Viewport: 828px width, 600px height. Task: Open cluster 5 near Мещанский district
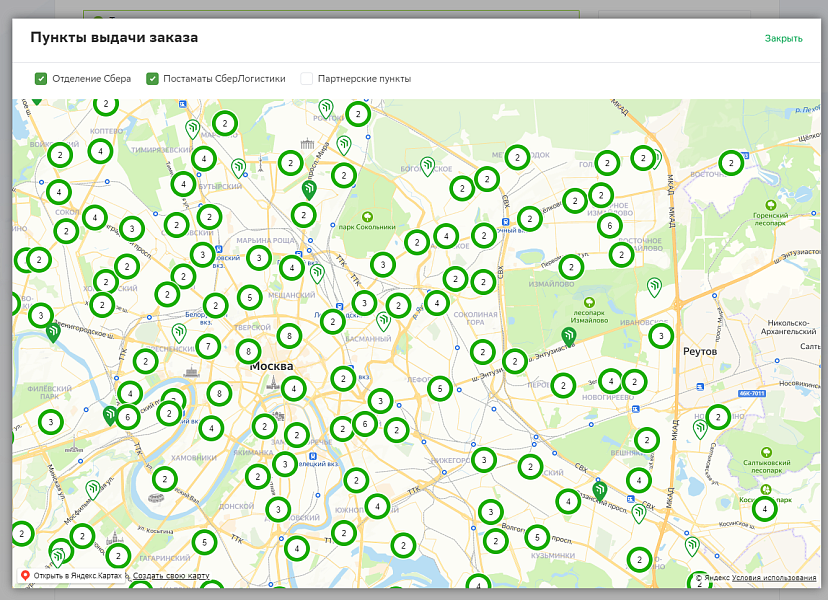tap(249, 297)
